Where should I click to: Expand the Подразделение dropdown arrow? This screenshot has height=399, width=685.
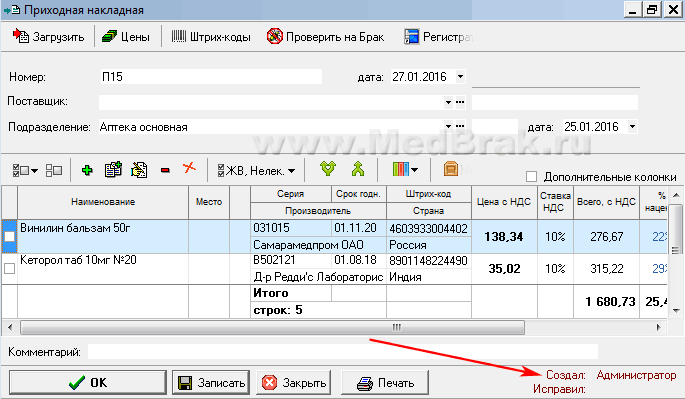pyautogui.click(x=448, y=126)
